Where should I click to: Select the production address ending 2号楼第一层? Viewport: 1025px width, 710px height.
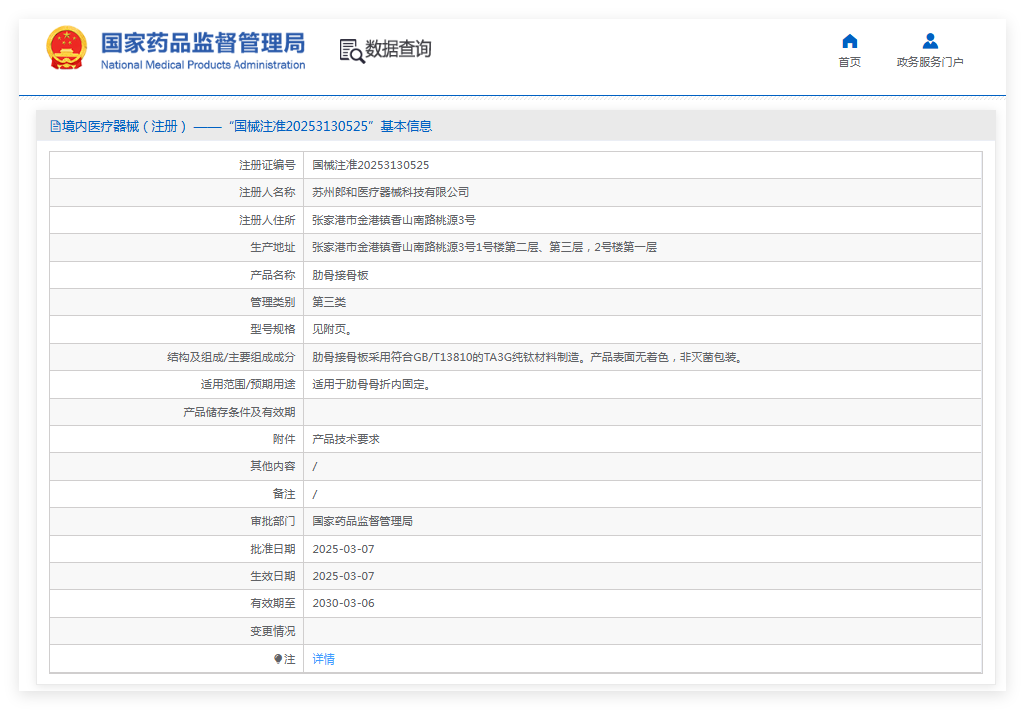(x=484, y=247)
